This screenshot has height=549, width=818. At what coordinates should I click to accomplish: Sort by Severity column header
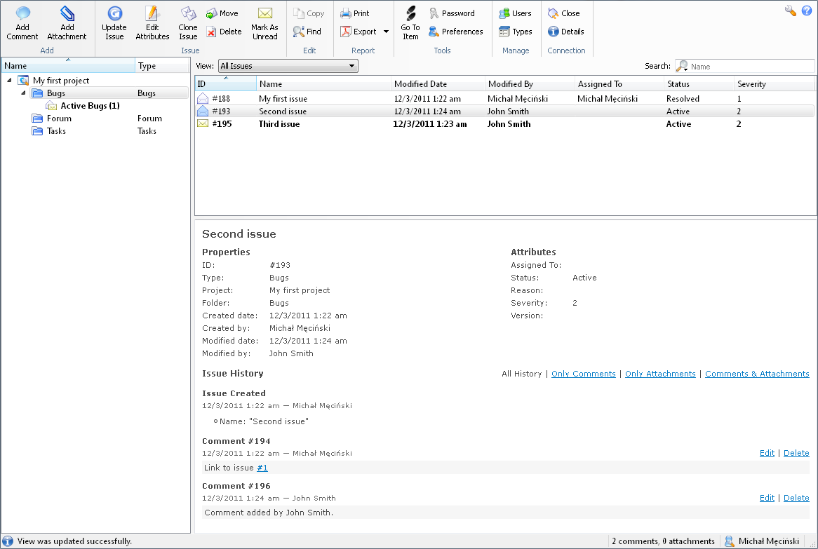(775, 83)
